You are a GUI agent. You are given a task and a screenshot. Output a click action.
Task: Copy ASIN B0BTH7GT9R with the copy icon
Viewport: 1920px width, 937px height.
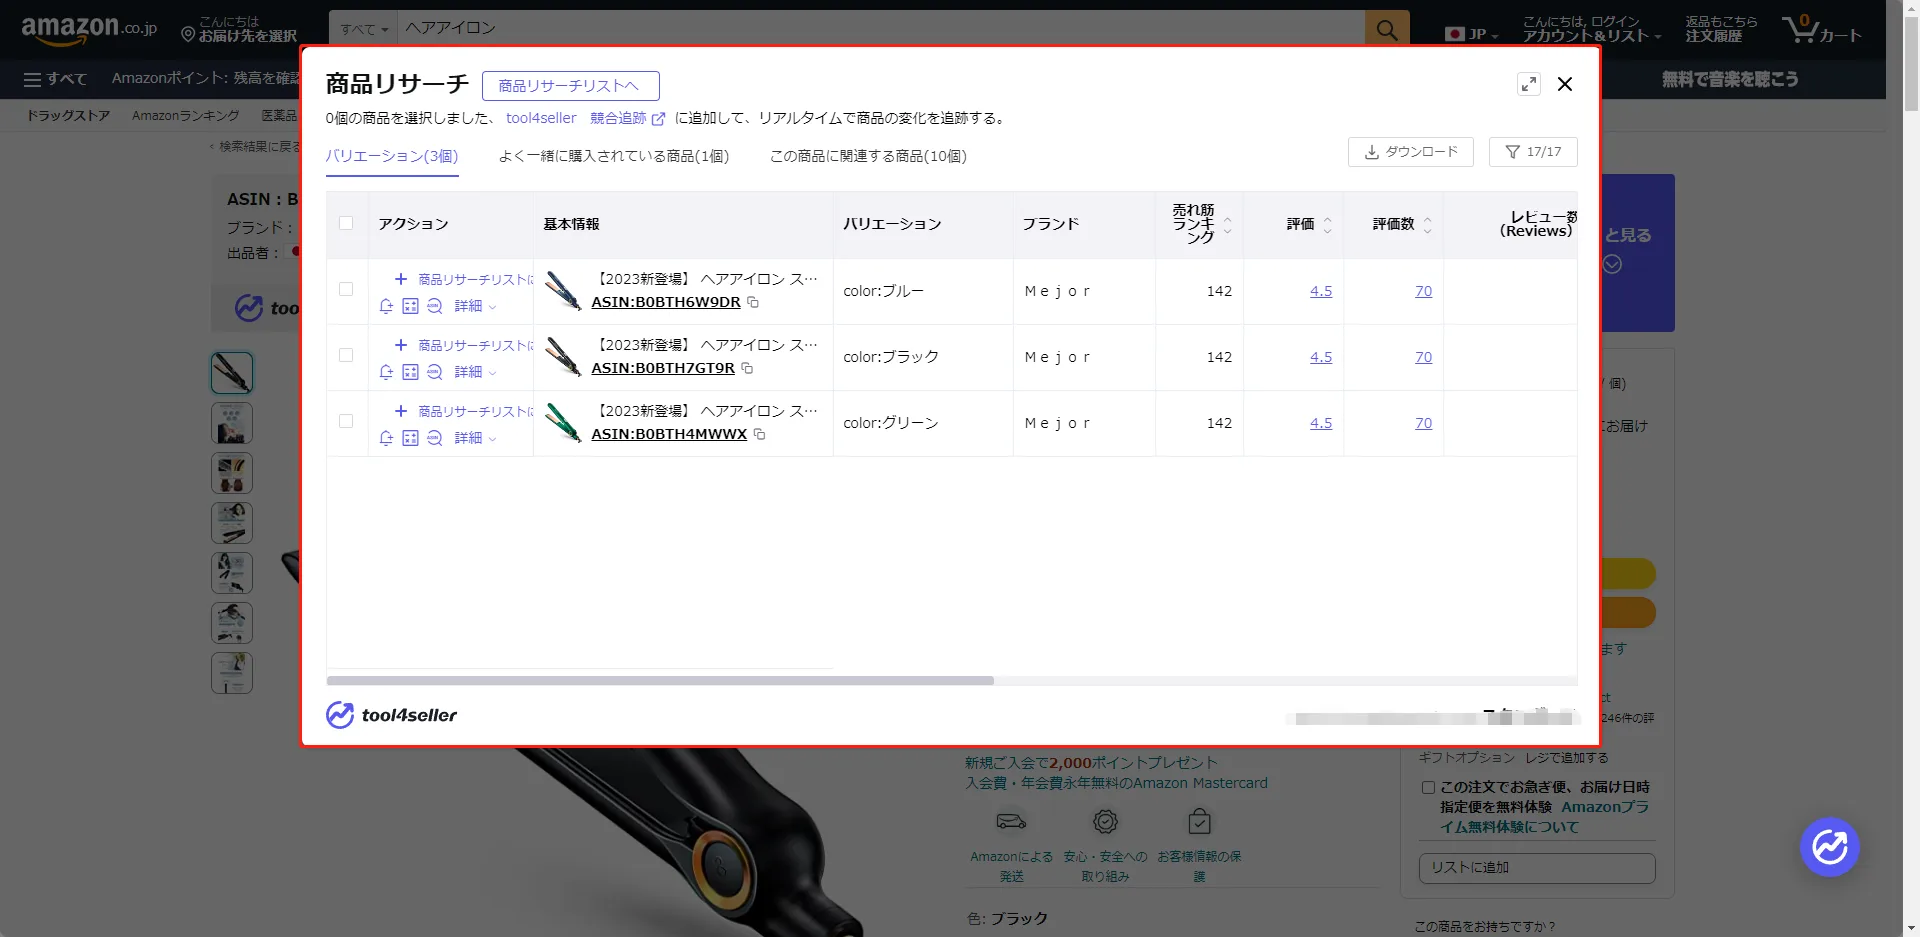click(747, 368)
